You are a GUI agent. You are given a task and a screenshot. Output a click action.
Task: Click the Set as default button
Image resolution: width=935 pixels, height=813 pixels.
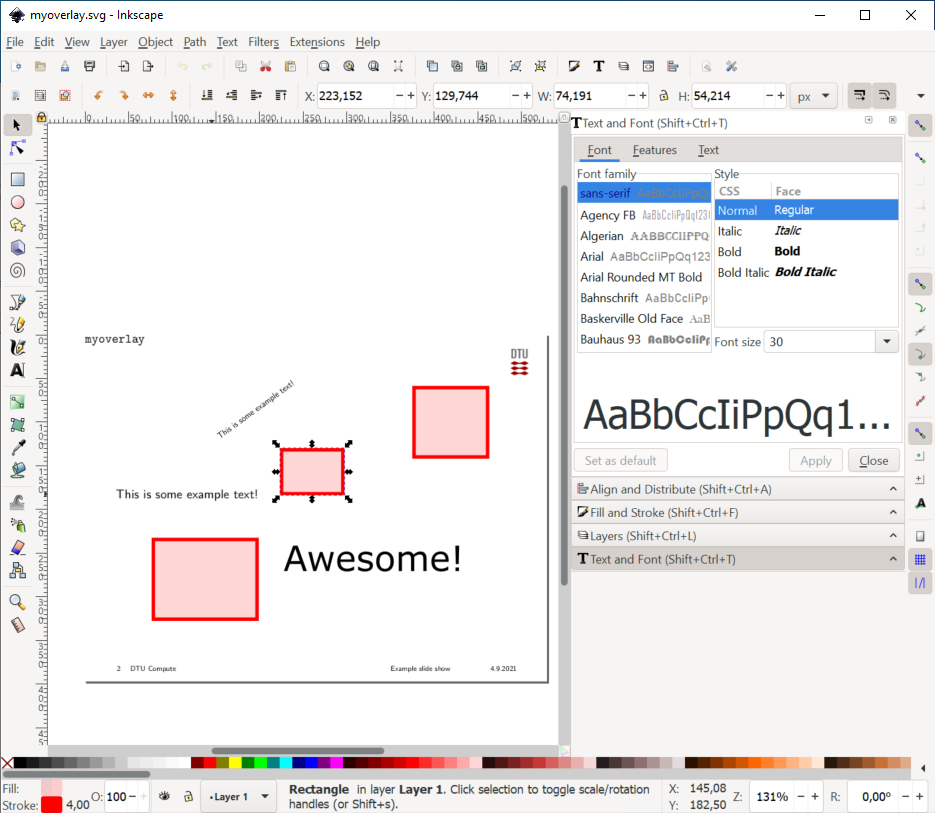tap(620, 461)
